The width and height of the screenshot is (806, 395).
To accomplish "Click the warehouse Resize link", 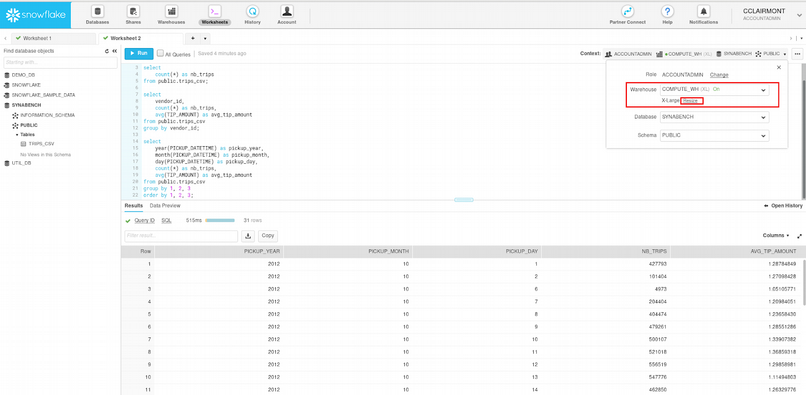I will tap(691, 101).
